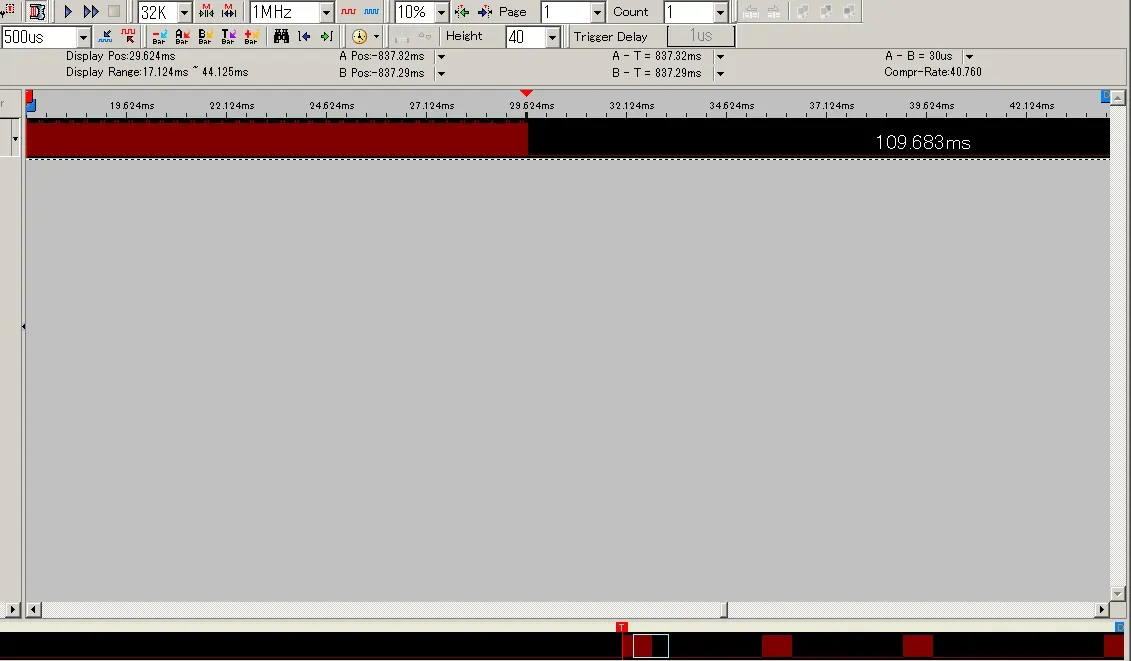
Task: Open the 32K memory depth dropdown
Action: click(184, 13)
